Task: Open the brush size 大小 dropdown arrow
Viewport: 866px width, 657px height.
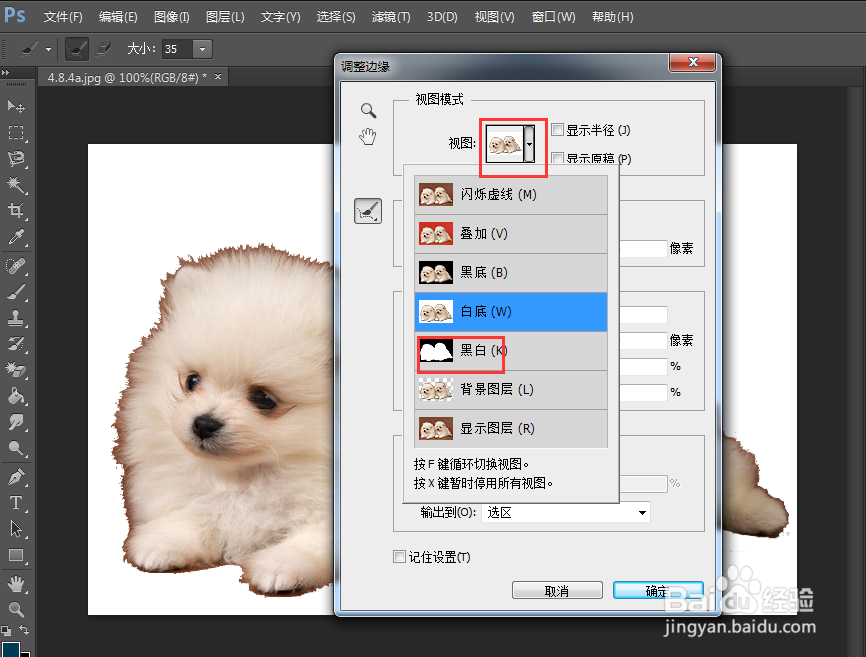Action: [203, 49]
